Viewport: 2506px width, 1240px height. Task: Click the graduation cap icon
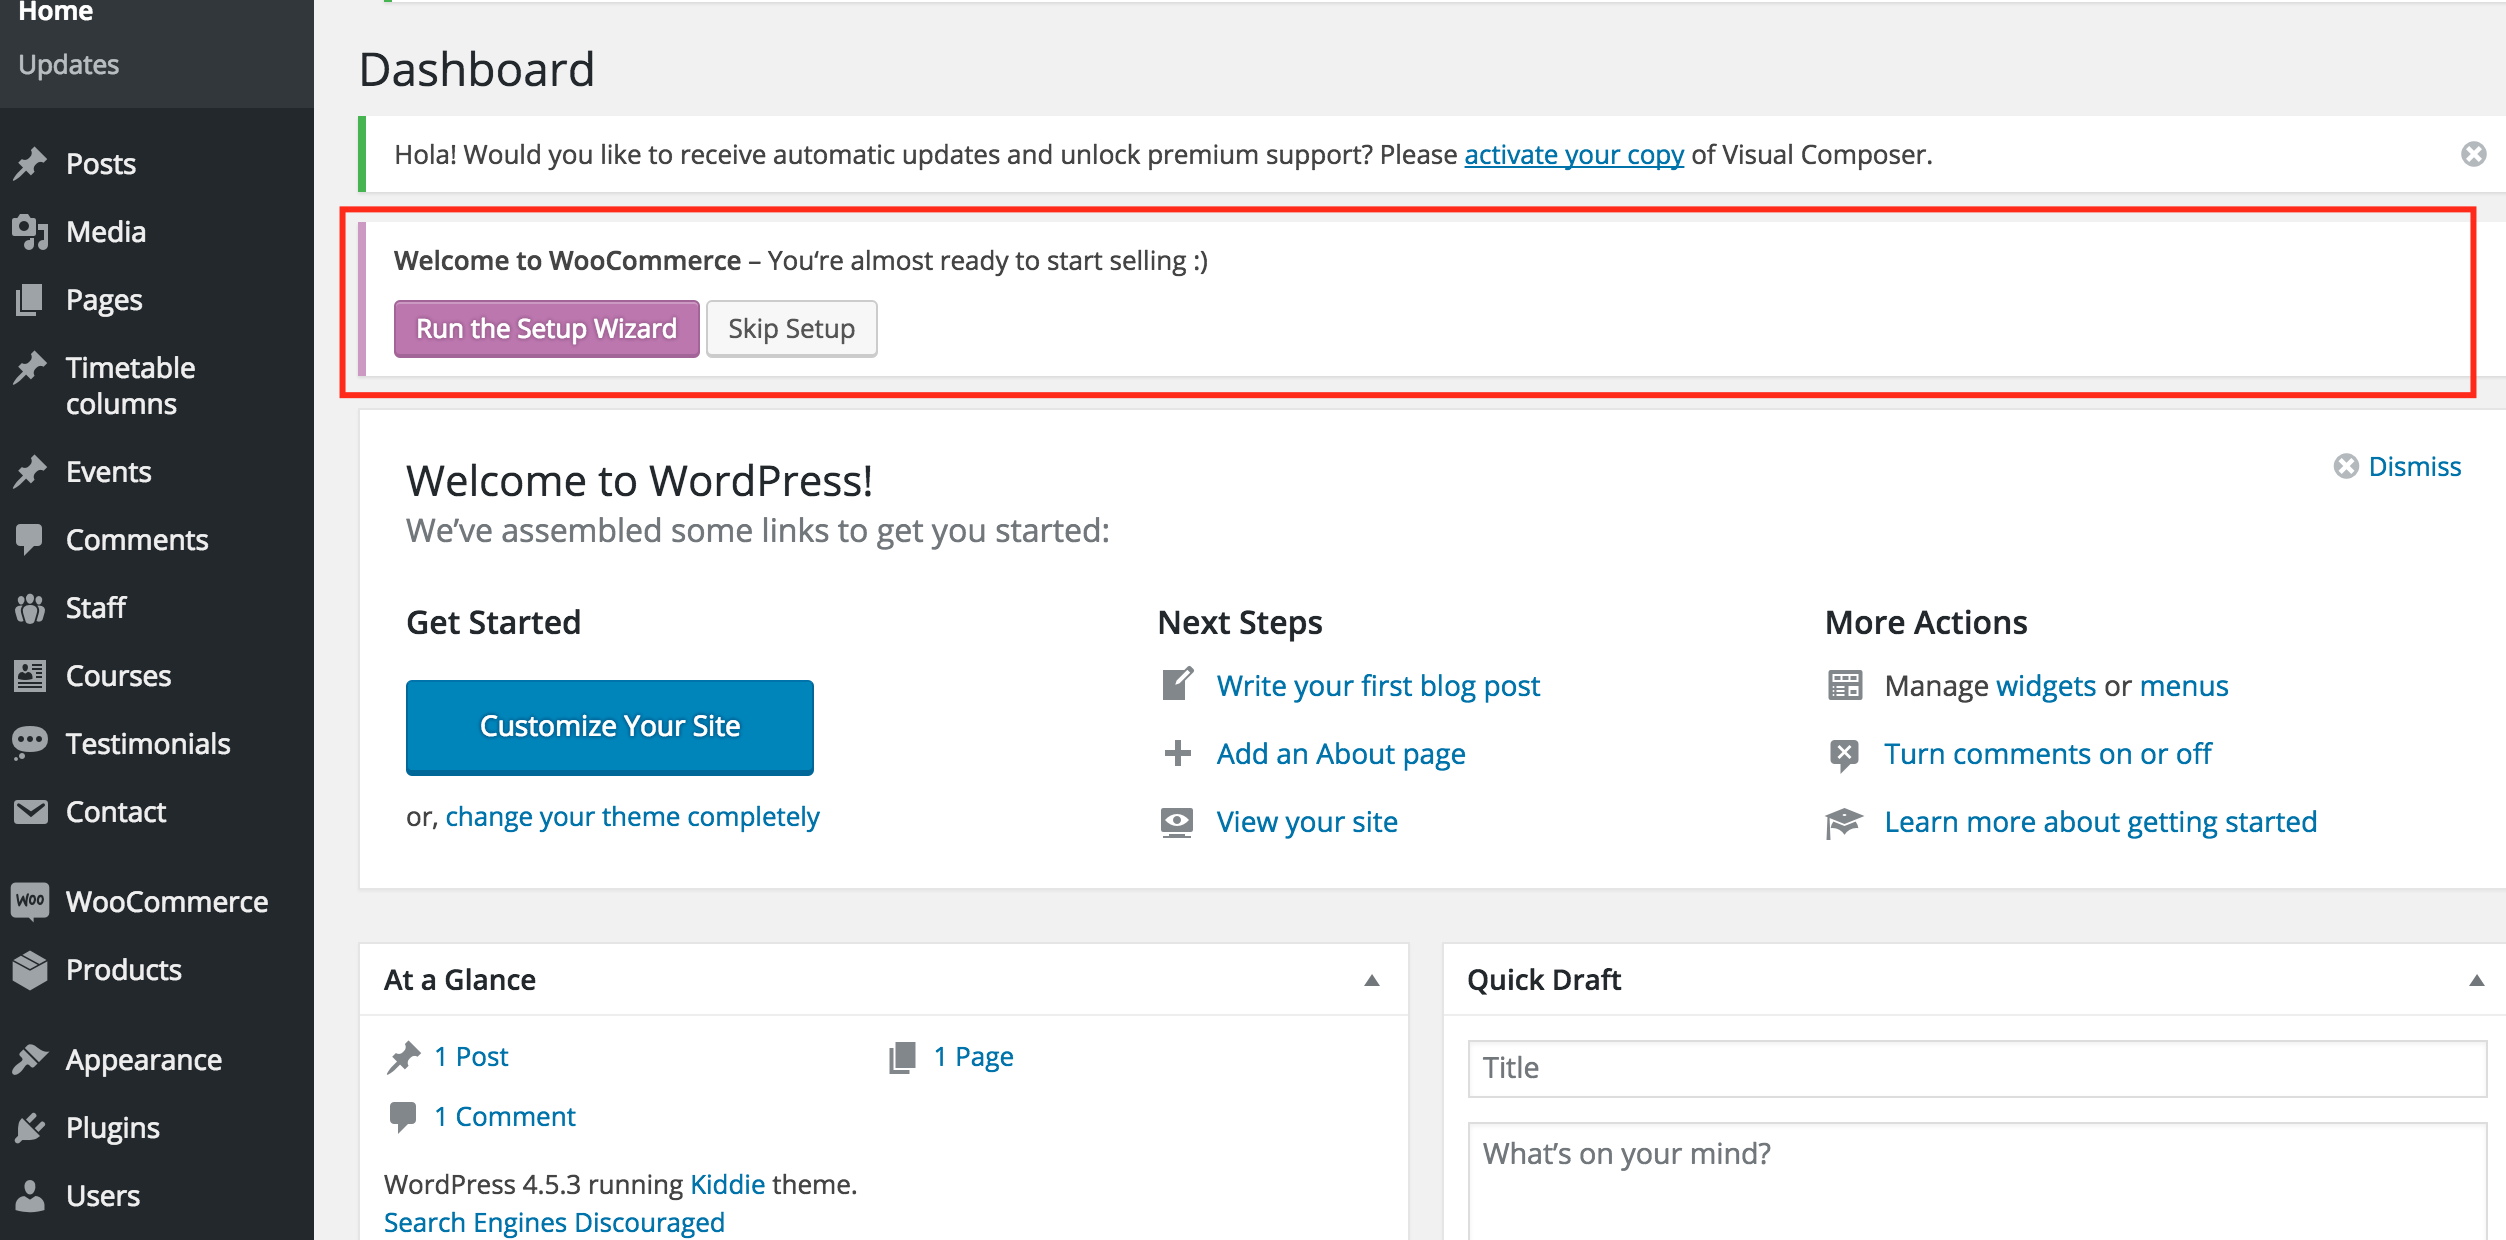[x=1845, y=823]
